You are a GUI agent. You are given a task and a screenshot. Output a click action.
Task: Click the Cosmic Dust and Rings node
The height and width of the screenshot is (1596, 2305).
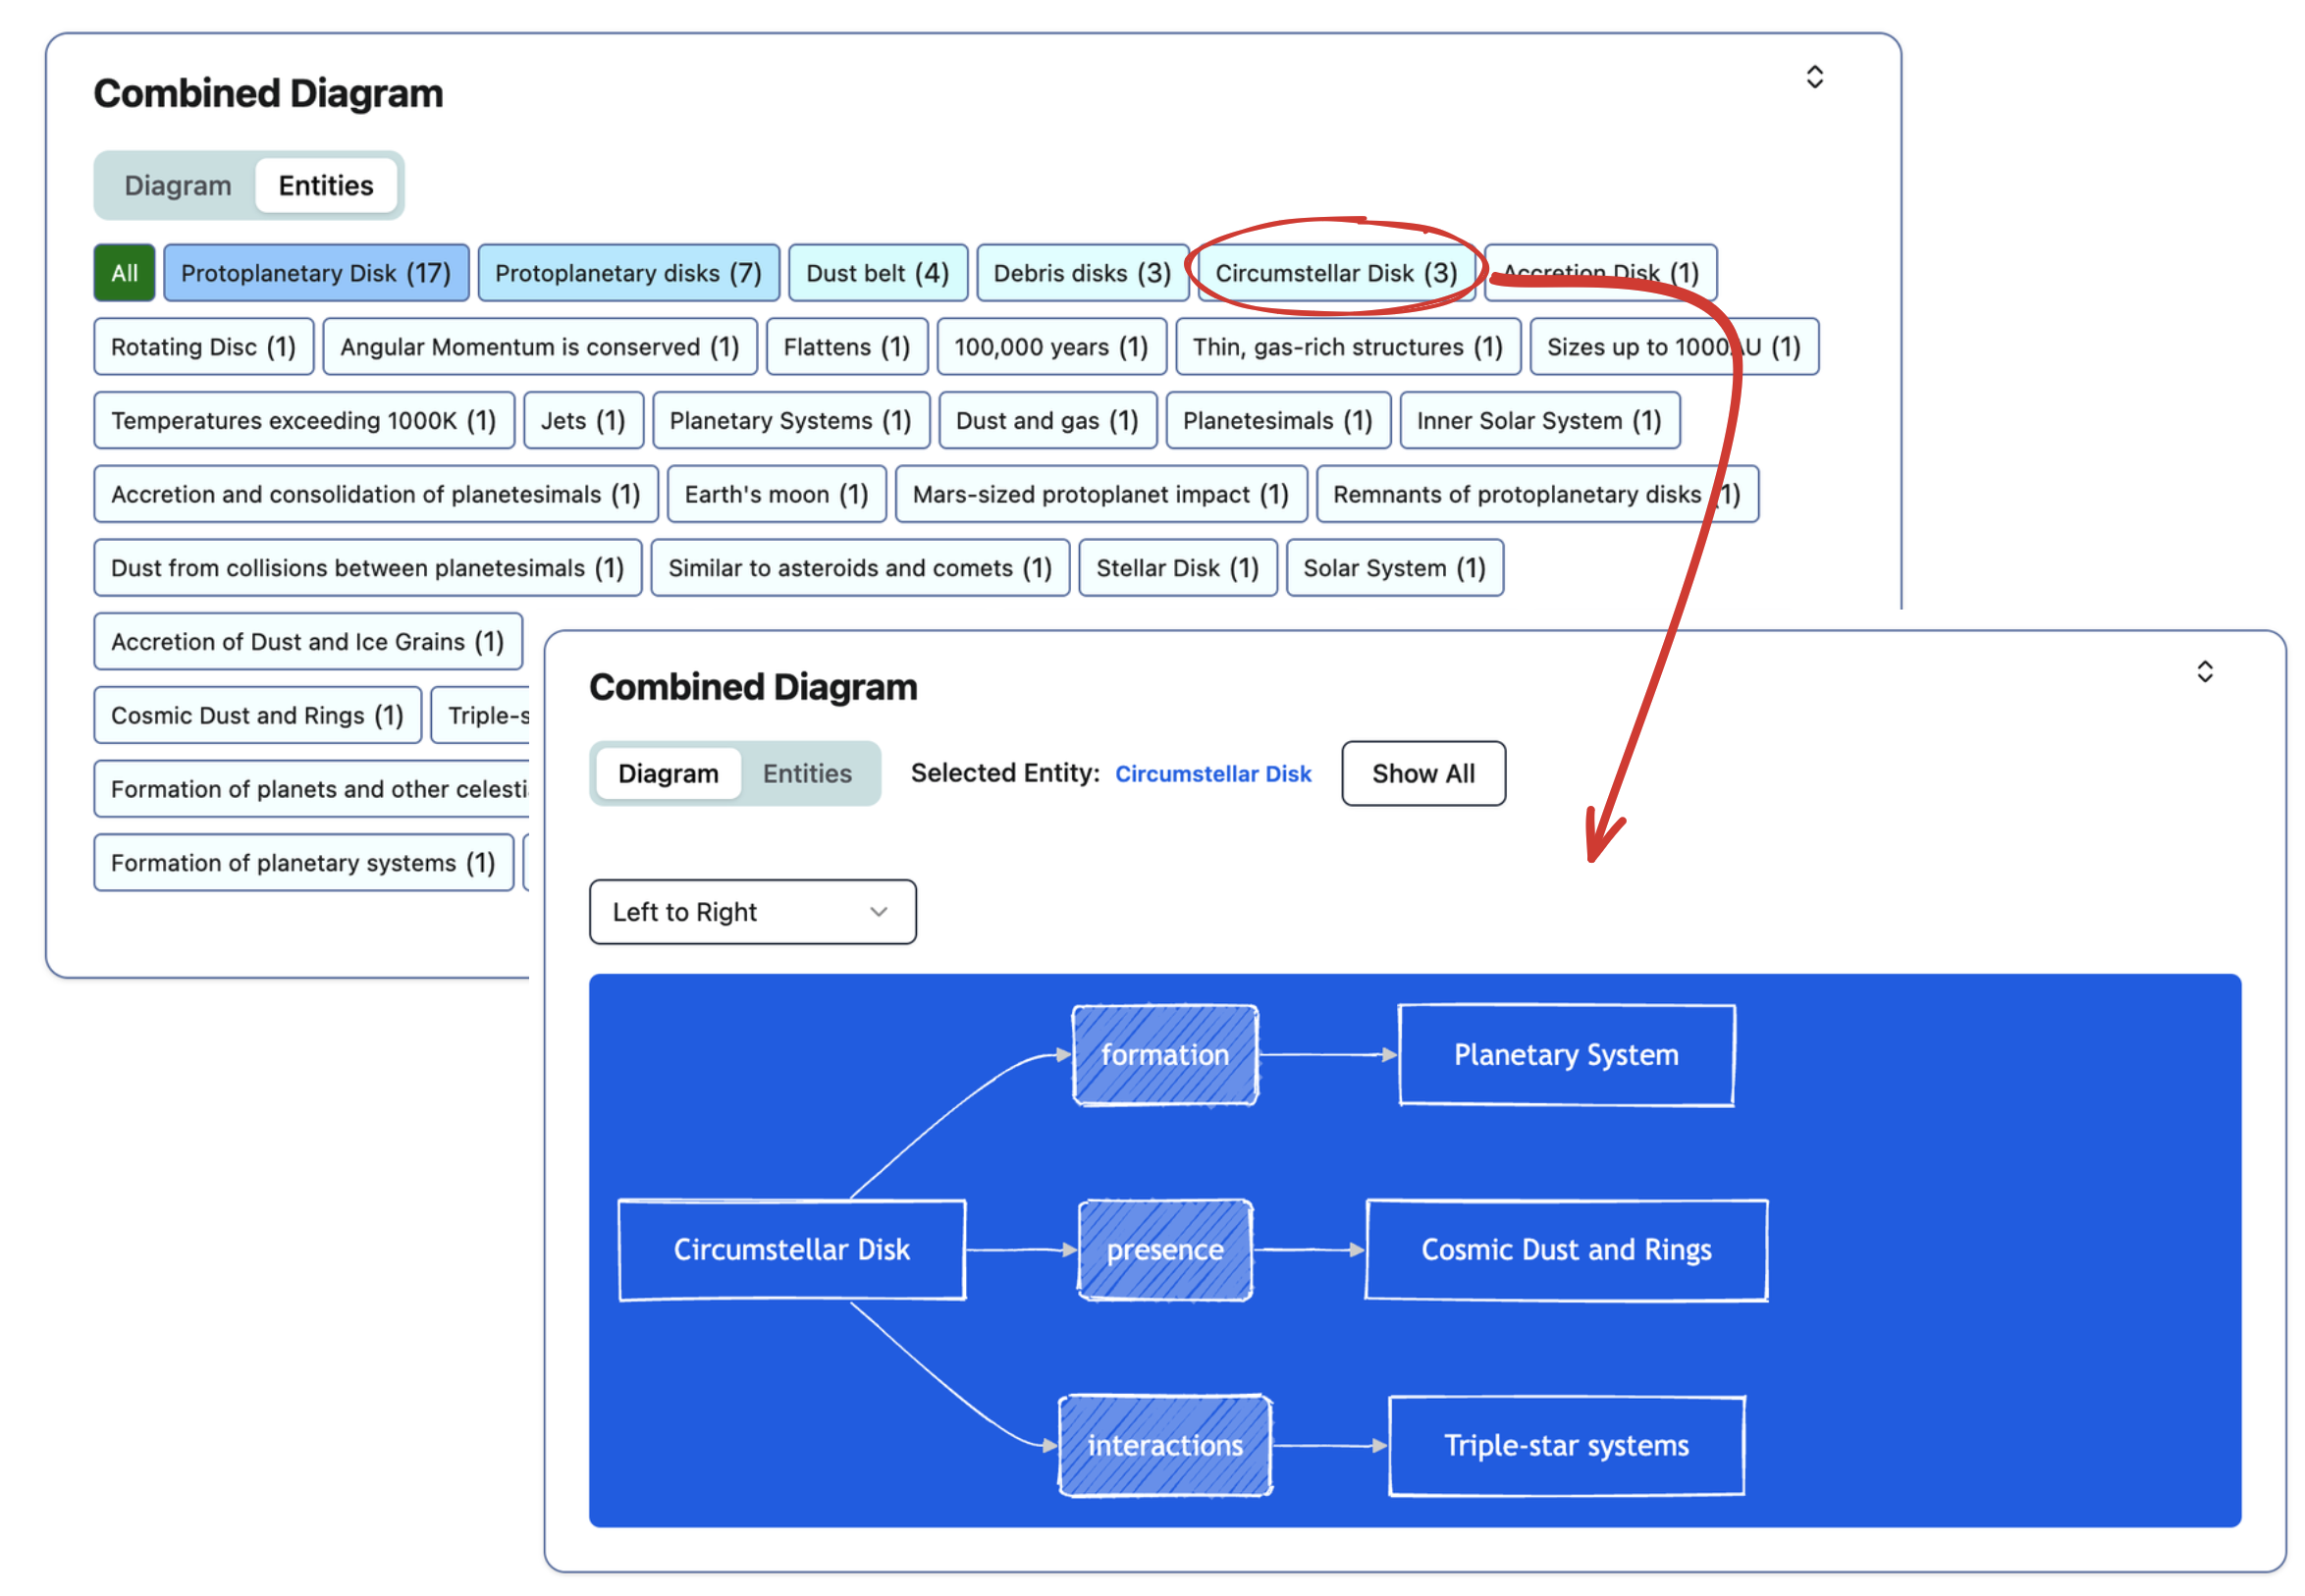1565,1250
